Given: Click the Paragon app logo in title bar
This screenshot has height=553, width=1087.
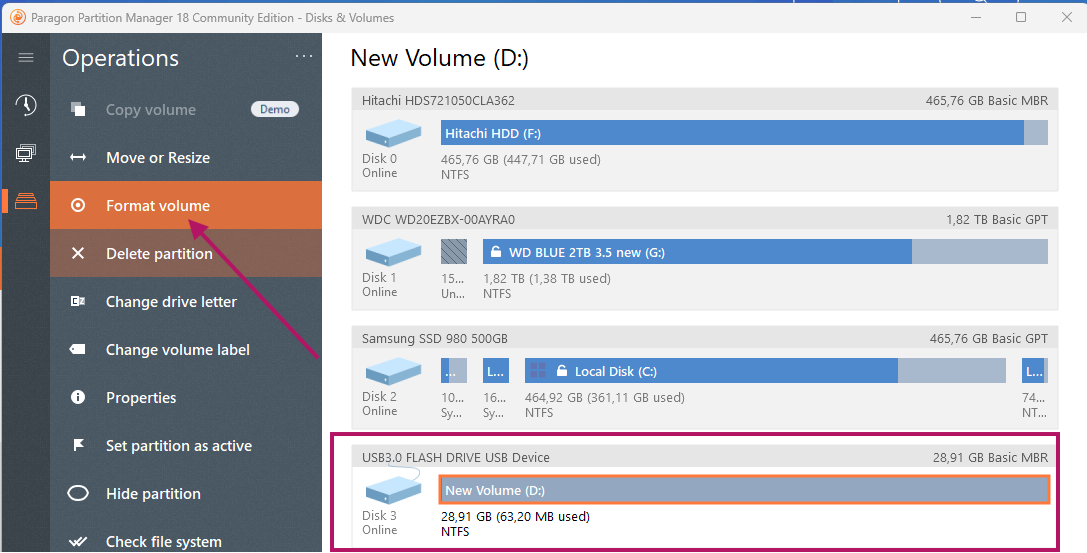Looking at the screenshot, I should click(18, 17).
